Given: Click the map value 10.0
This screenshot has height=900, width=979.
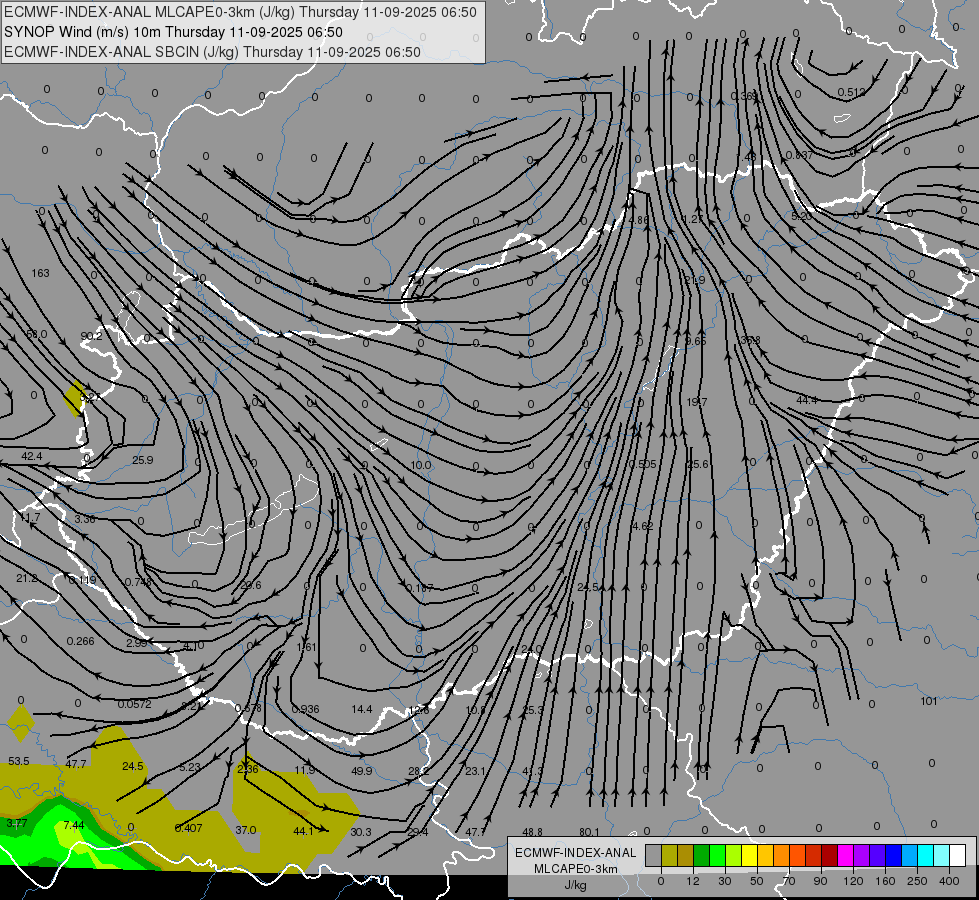Looking at the screenshot, I should coord(421,465).
